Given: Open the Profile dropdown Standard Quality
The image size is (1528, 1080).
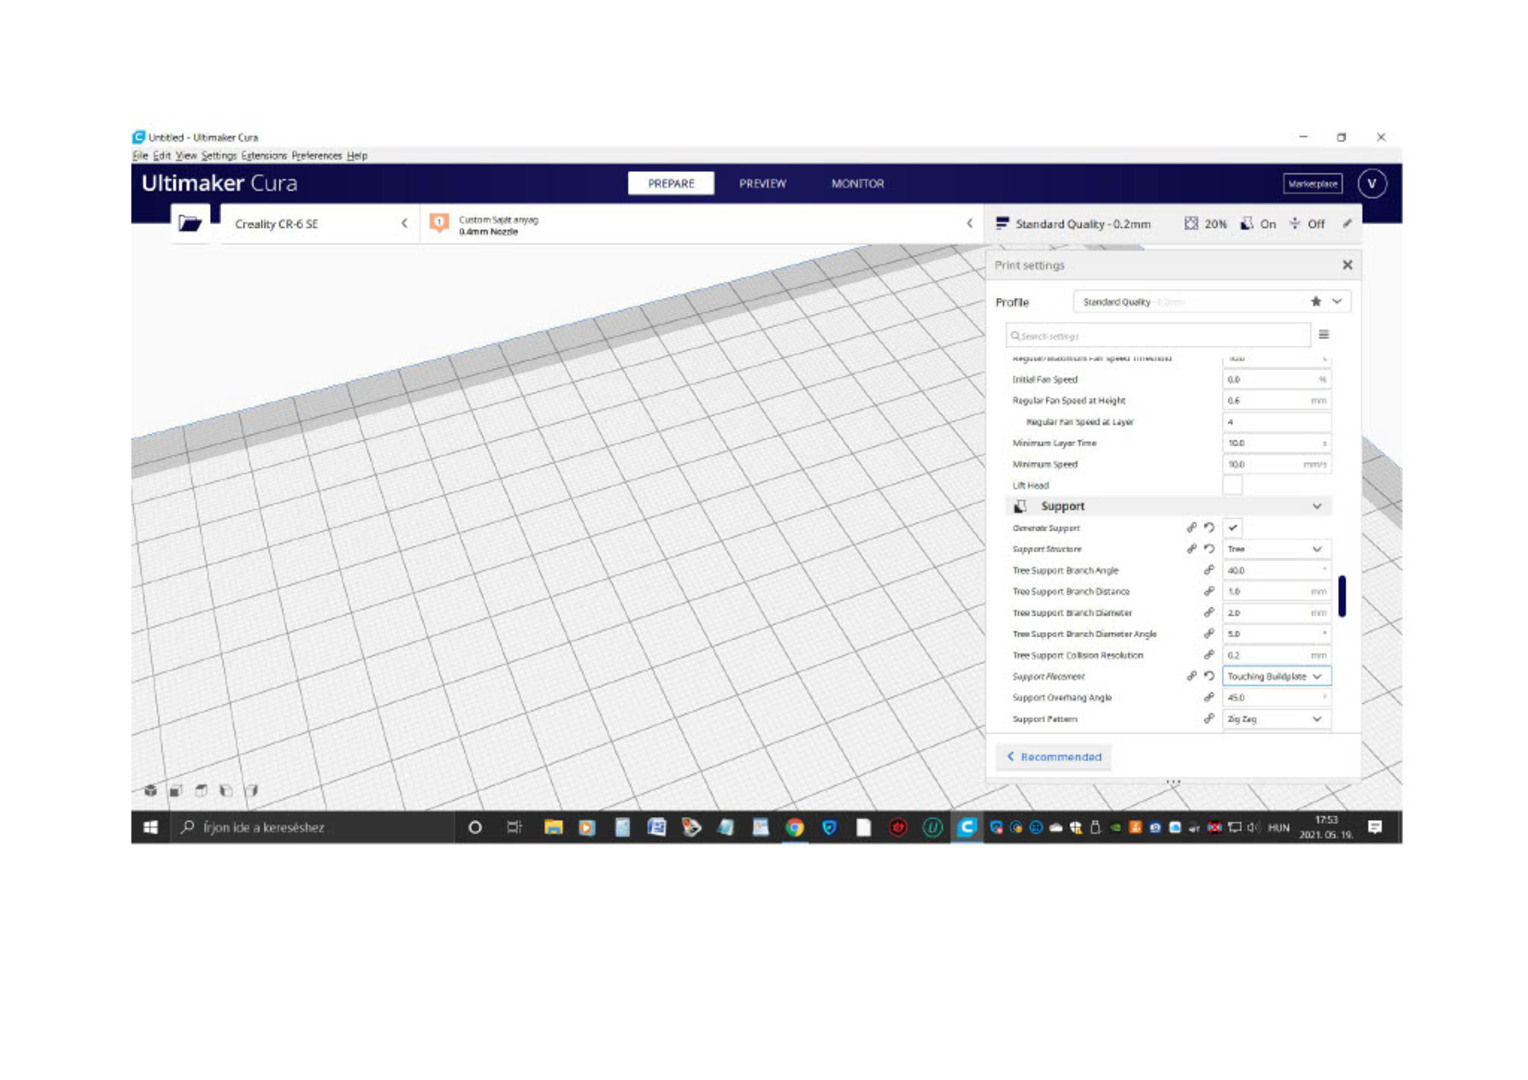Looking at the screenshot, I should [1212, 302].
